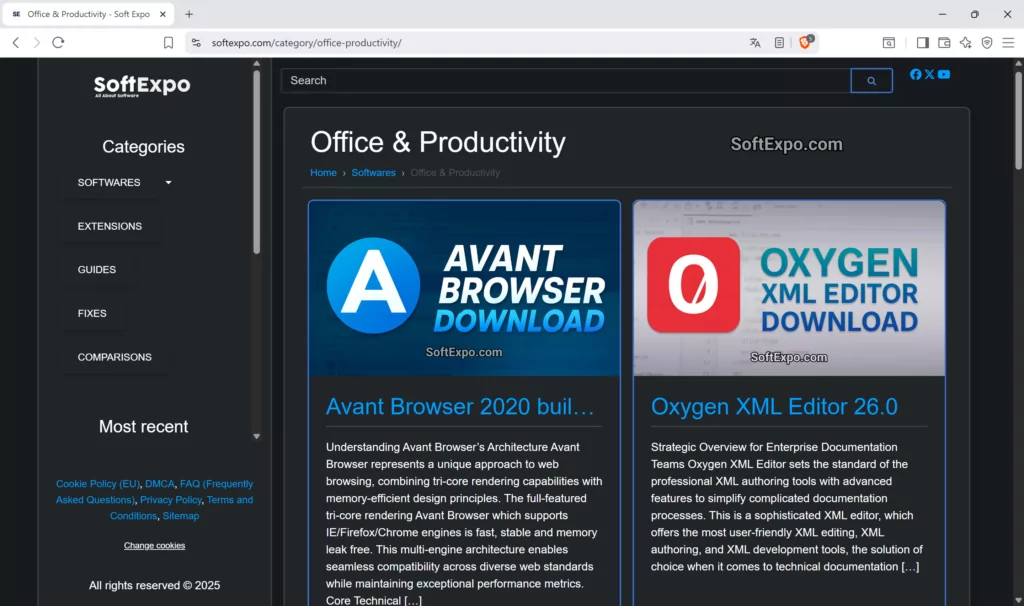The image size is (1024, 606).
Task: Toggle the browser sidebar panel icon
Action: pos(922,43)
